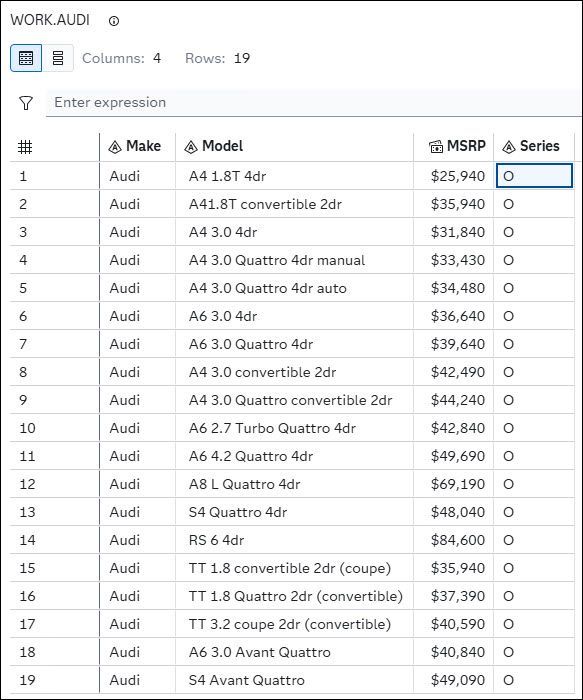
Task: Select the Make column header
Action: [x=137, y=146]
